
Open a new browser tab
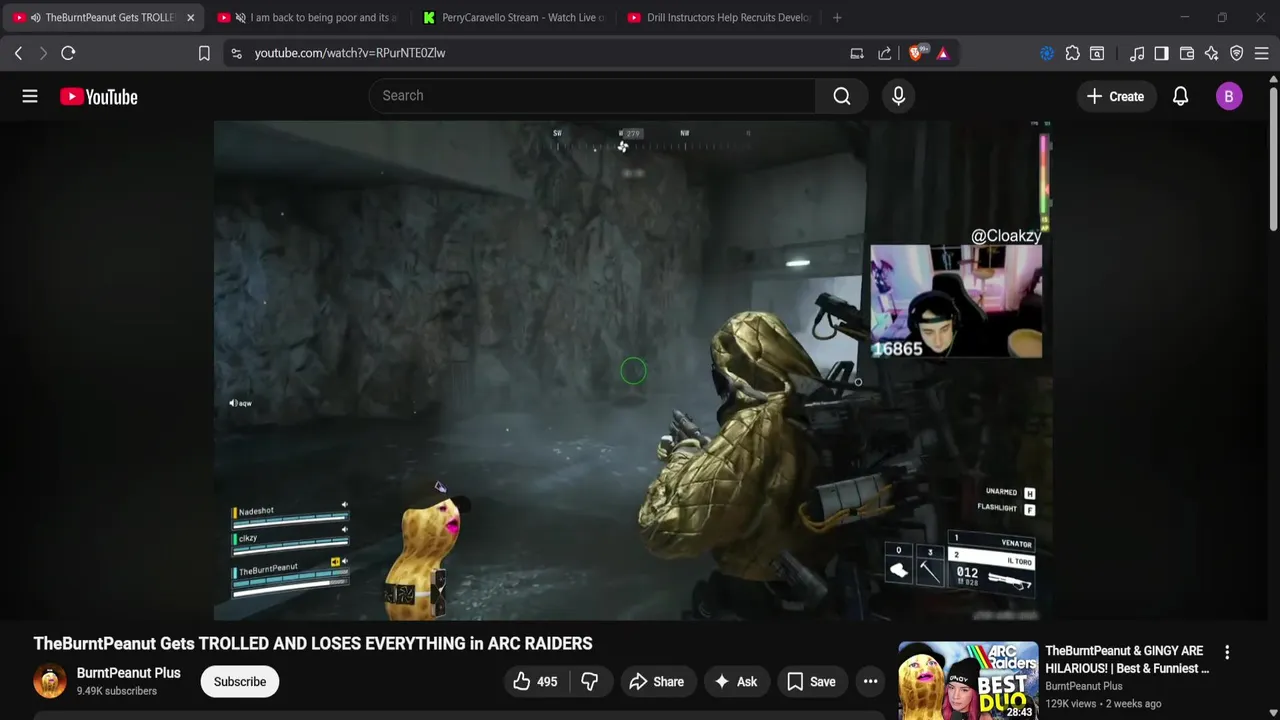[837, 17]
